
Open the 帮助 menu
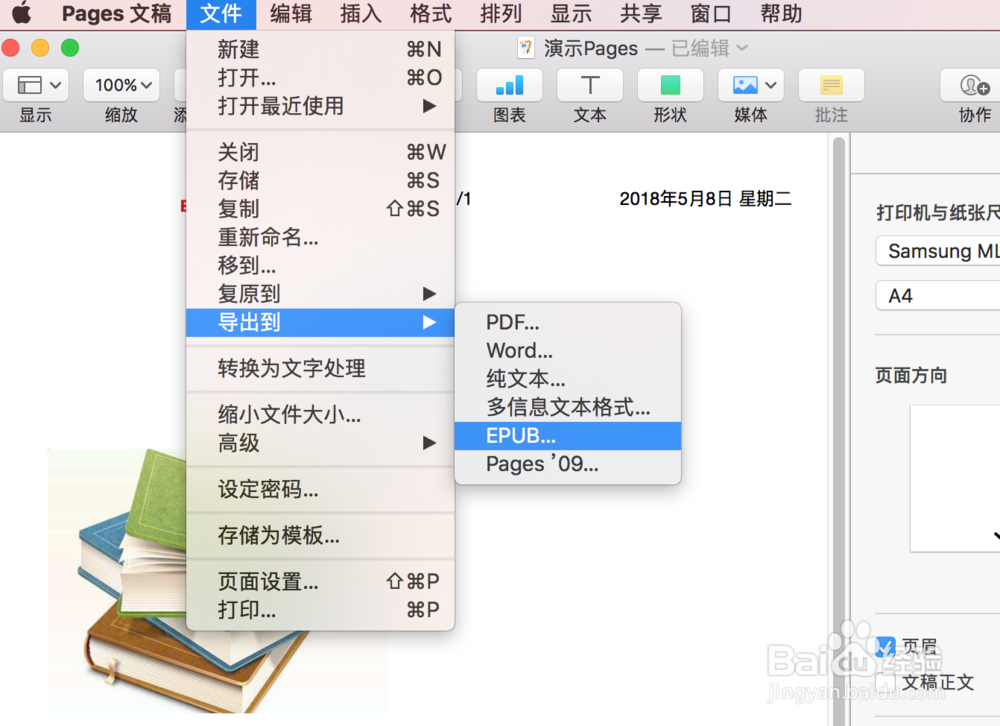click(780, 14)
